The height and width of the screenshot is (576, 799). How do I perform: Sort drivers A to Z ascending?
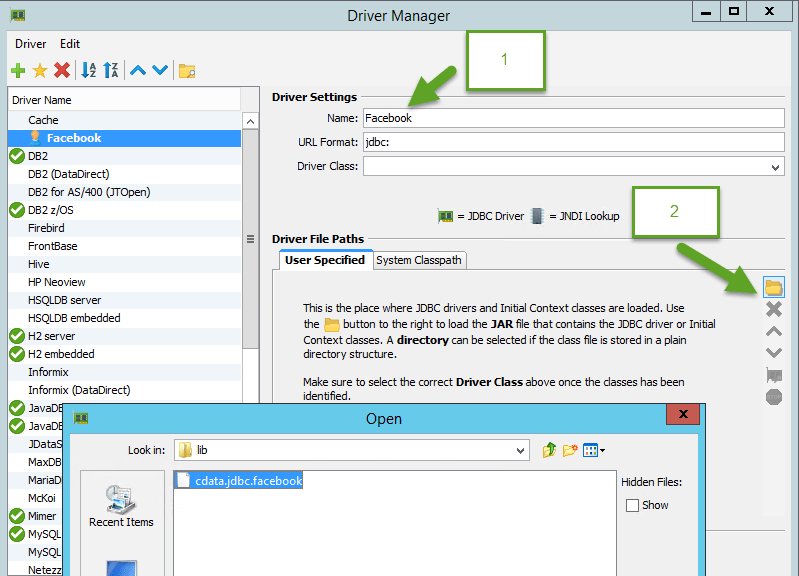tap(89, 70)
